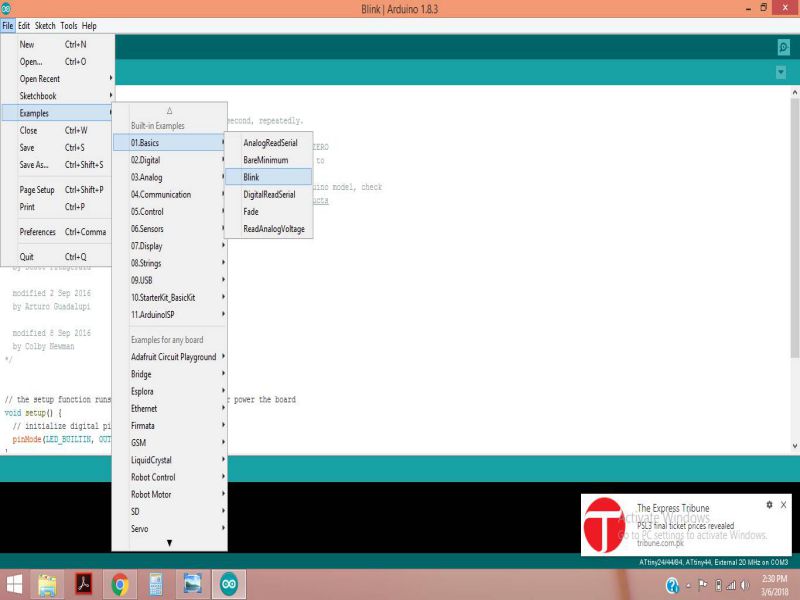Image resolution: width=800 pixels, height=600 pixels.
Task: Select Examples in File menu
Action: point(58,113)
